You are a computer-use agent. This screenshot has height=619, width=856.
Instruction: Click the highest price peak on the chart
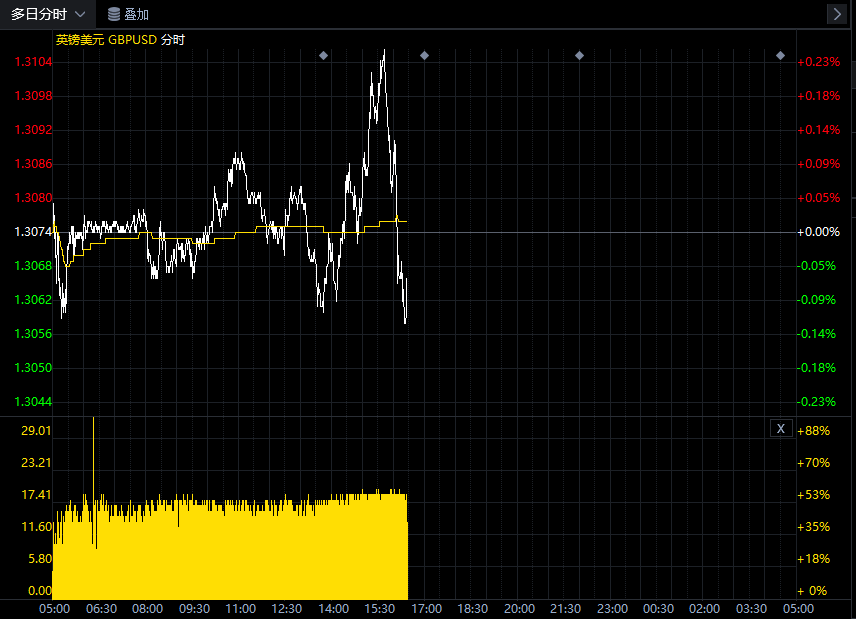tap(383, 52)
